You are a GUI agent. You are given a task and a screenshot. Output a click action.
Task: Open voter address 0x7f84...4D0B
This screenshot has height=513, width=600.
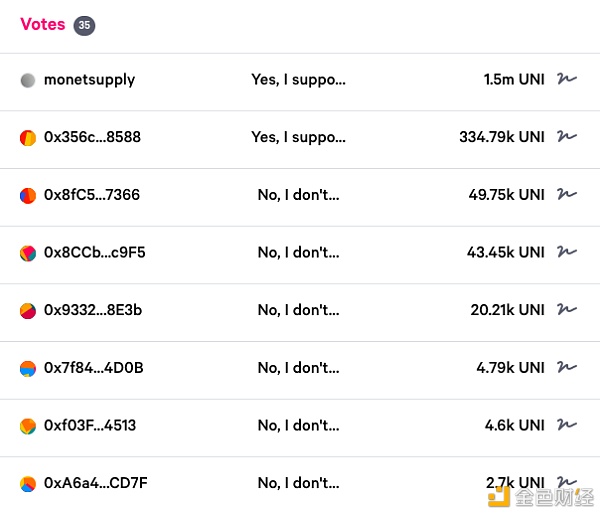94,368
